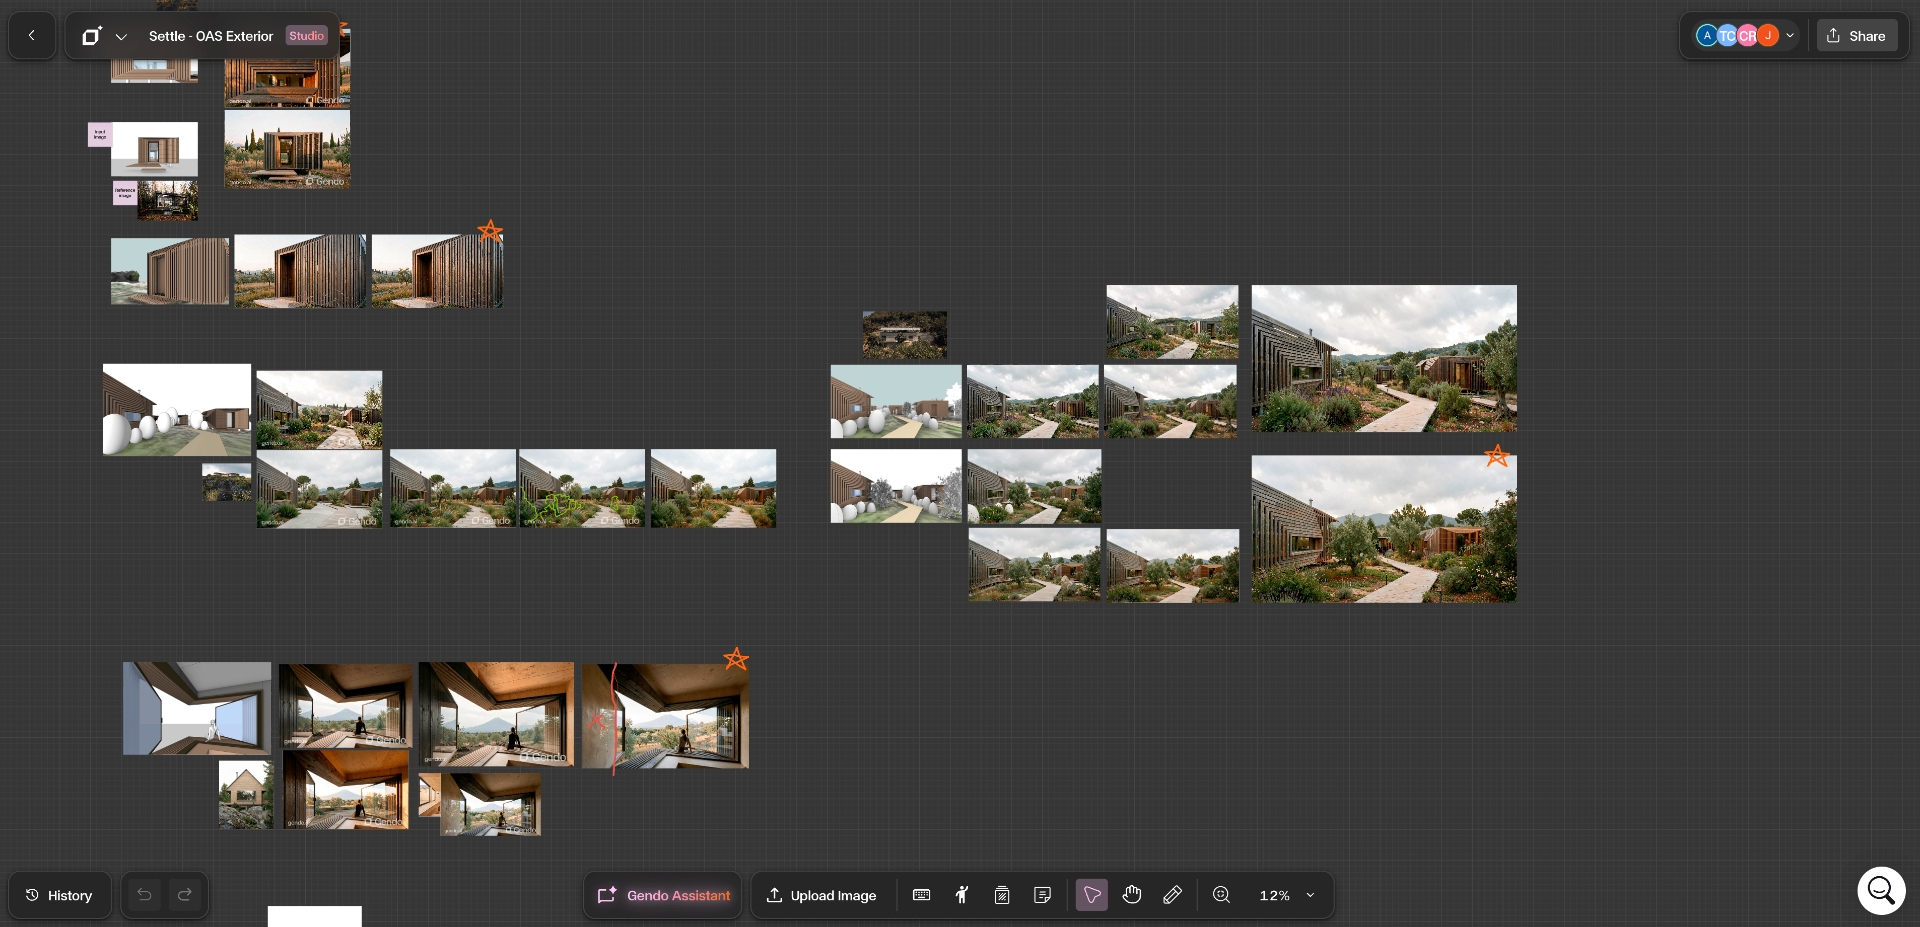This screenshot has width=1920, height=927.
Task: Click the orange star on interior window render
Action: (736, 658)
